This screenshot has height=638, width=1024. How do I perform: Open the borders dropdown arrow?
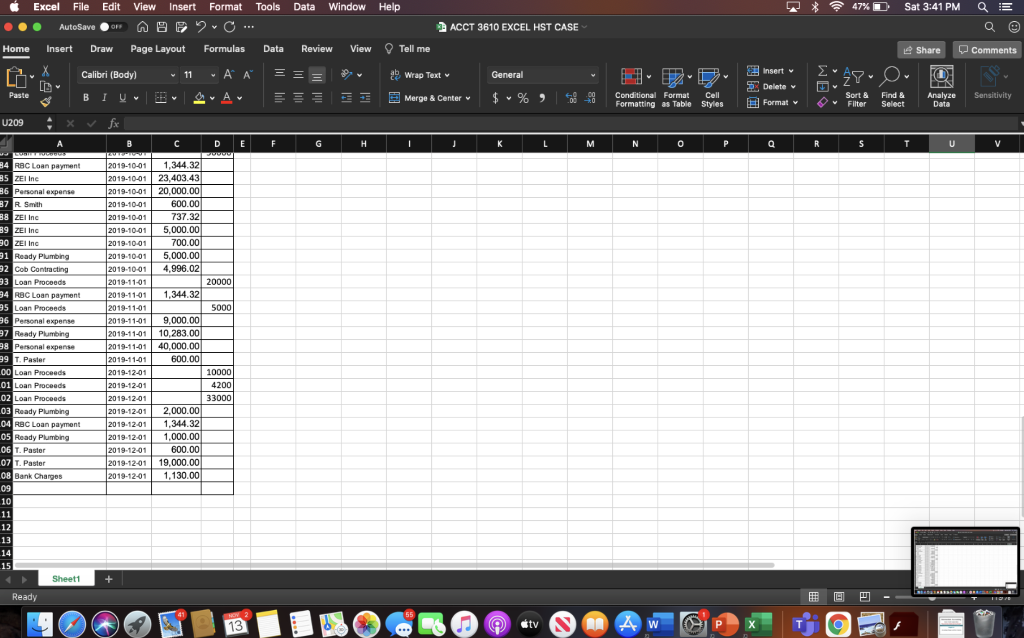tap(174, 98)
